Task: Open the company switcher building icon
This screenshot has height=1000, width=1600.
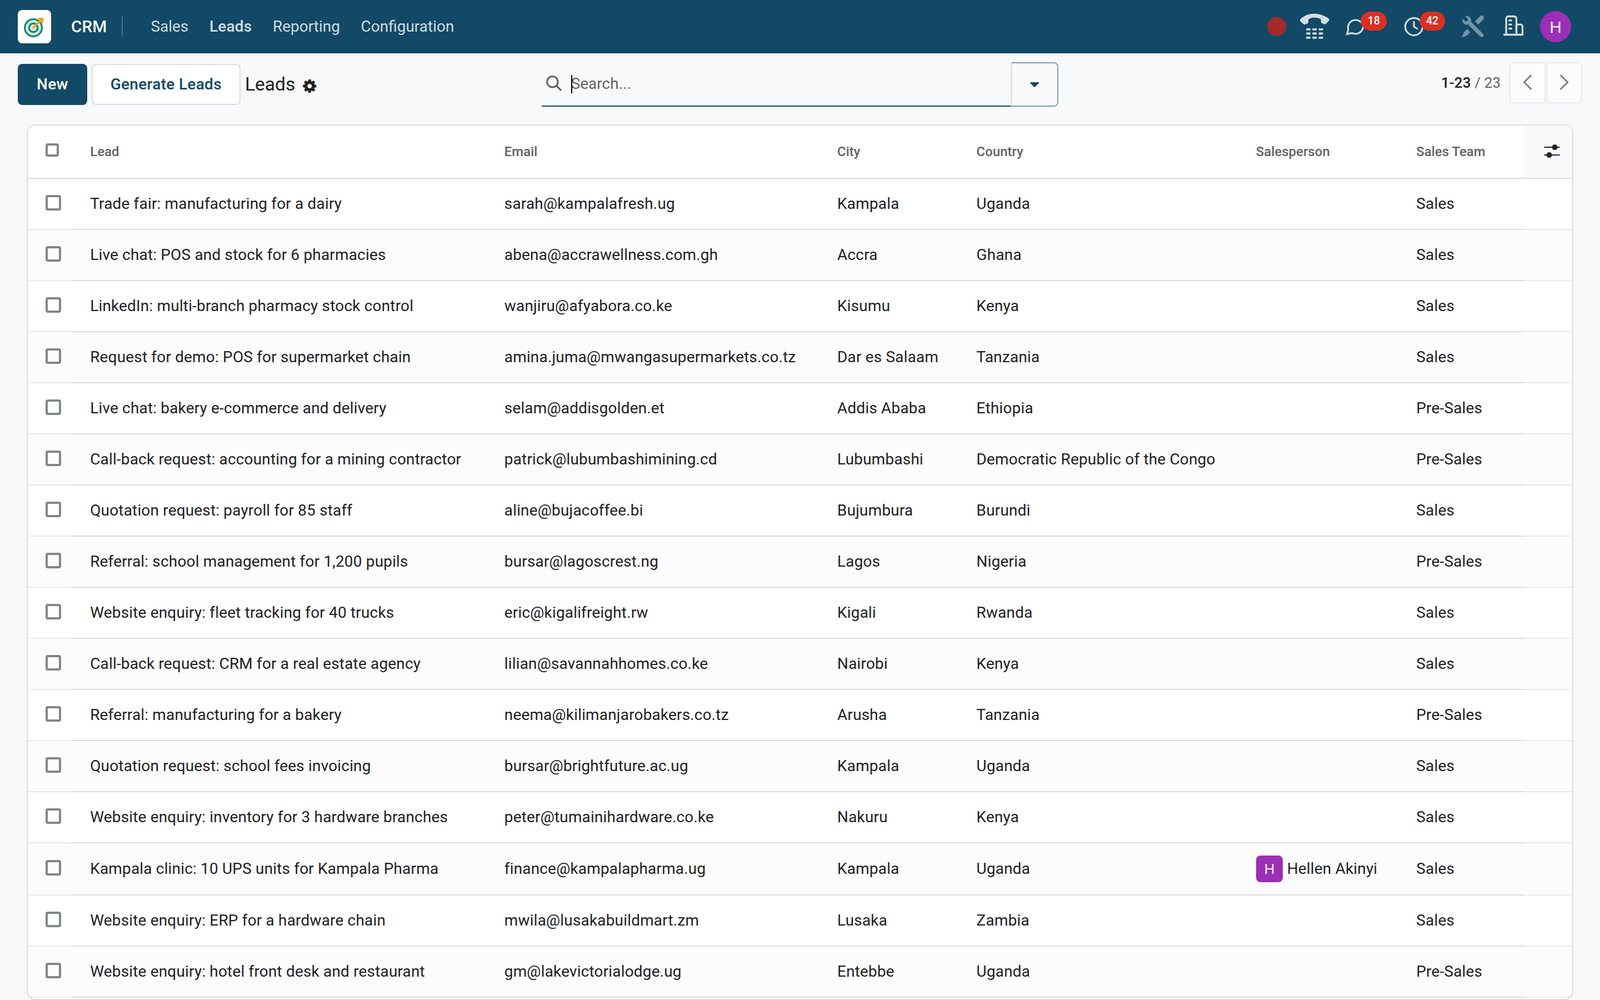Action: (1514, 27)
